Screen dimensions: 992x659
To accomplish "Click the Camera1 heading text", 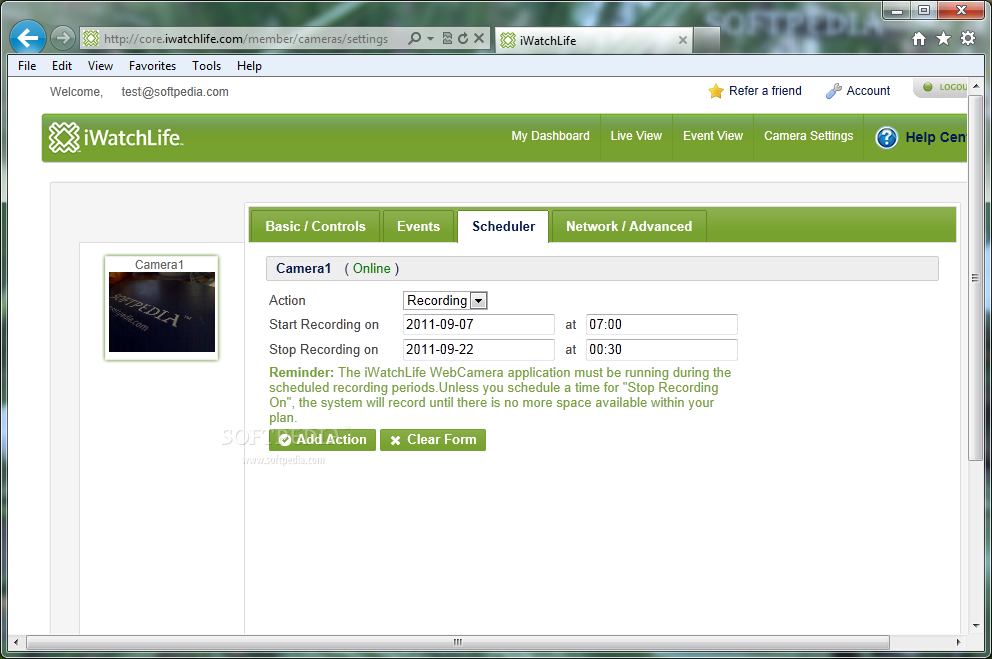I will pyautogui.click(x=304, y=268).
